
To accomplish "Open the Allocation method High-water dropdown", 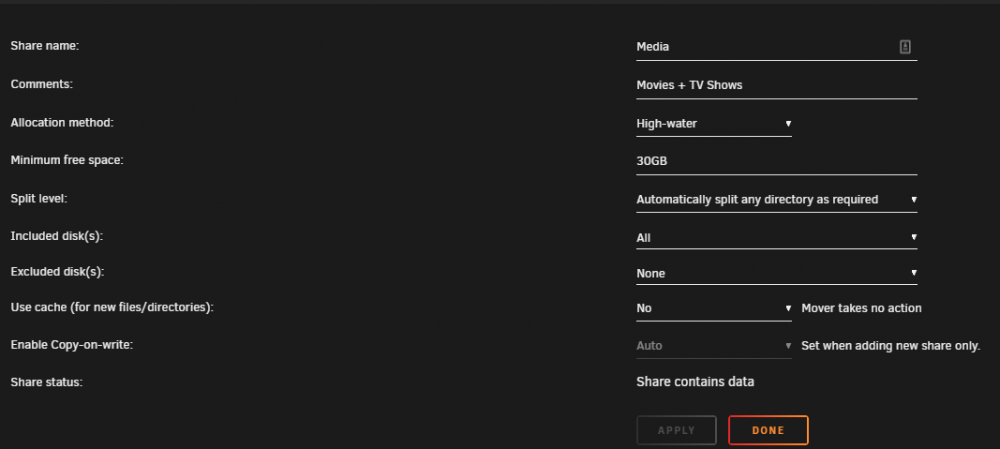I will pyautogui.click(x=714, y=124).
